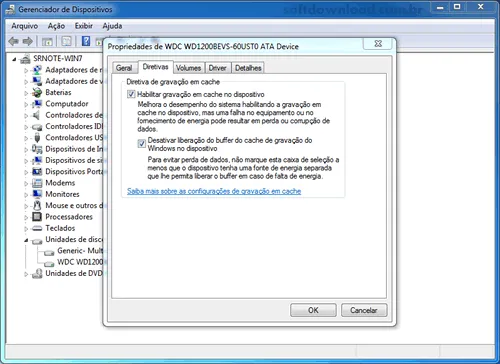Open Saiba mais sobre configurações de cache link

(214, 191)
